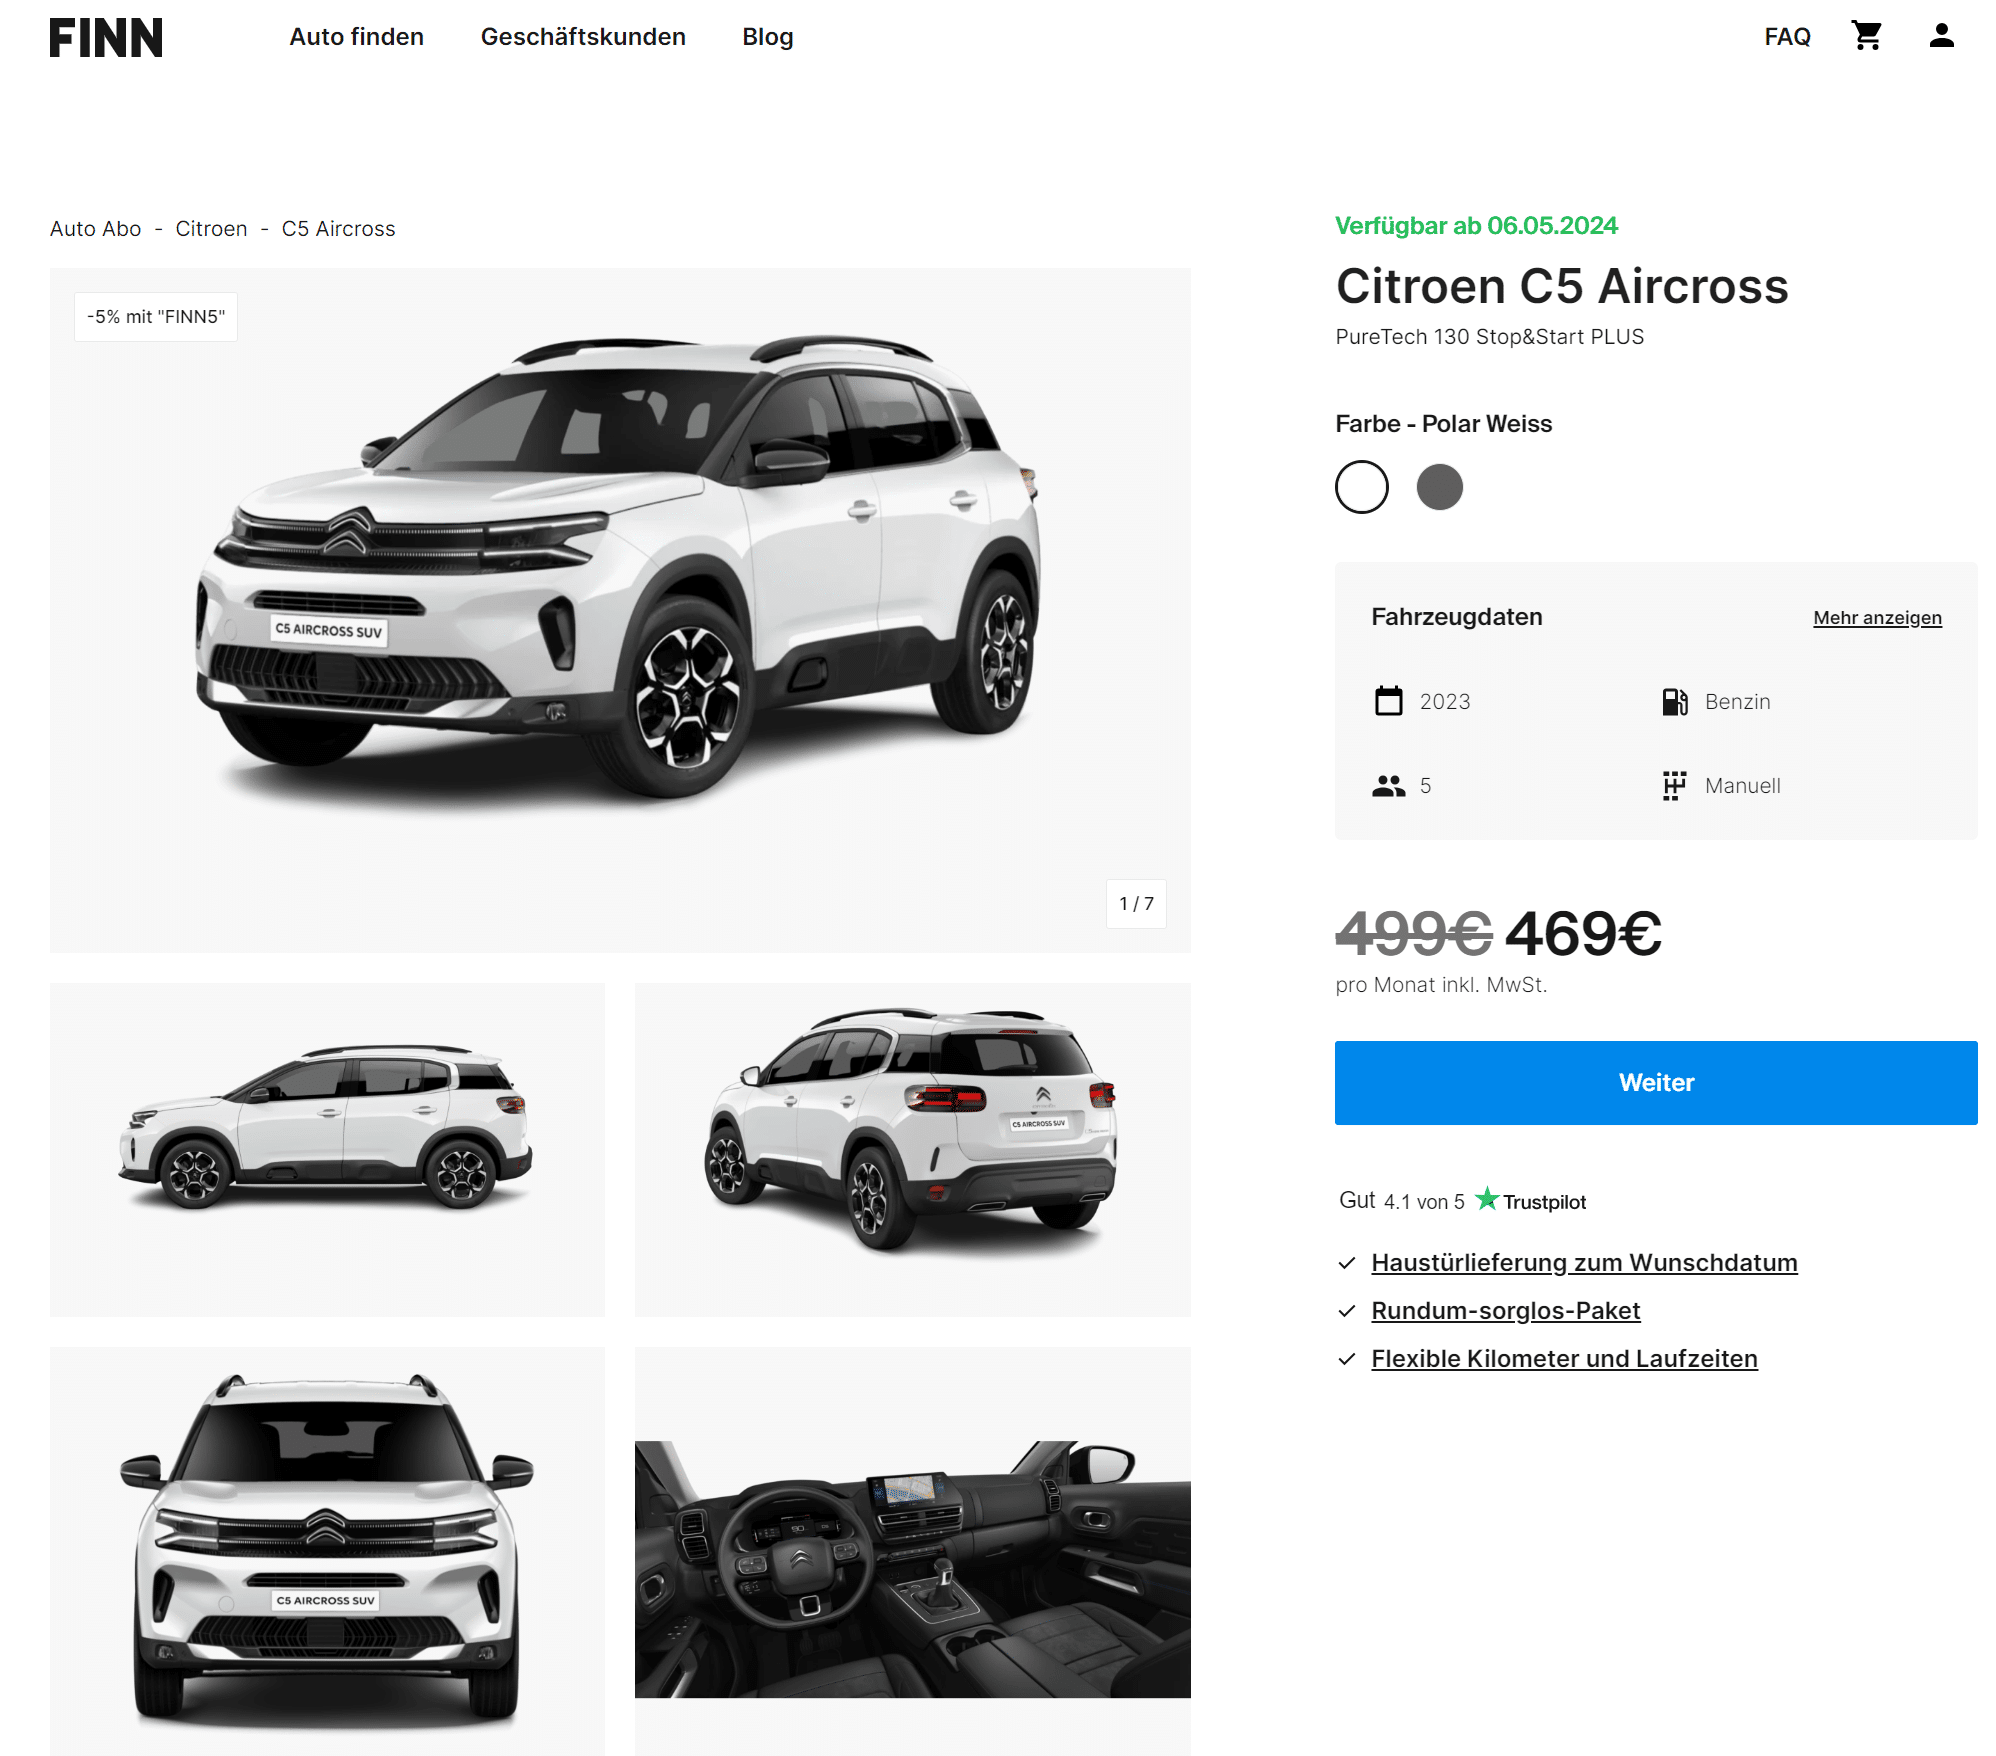The image size is (1996, 1756).
Task: Select the Polar Weiss color option
Action: (1361, 487)
